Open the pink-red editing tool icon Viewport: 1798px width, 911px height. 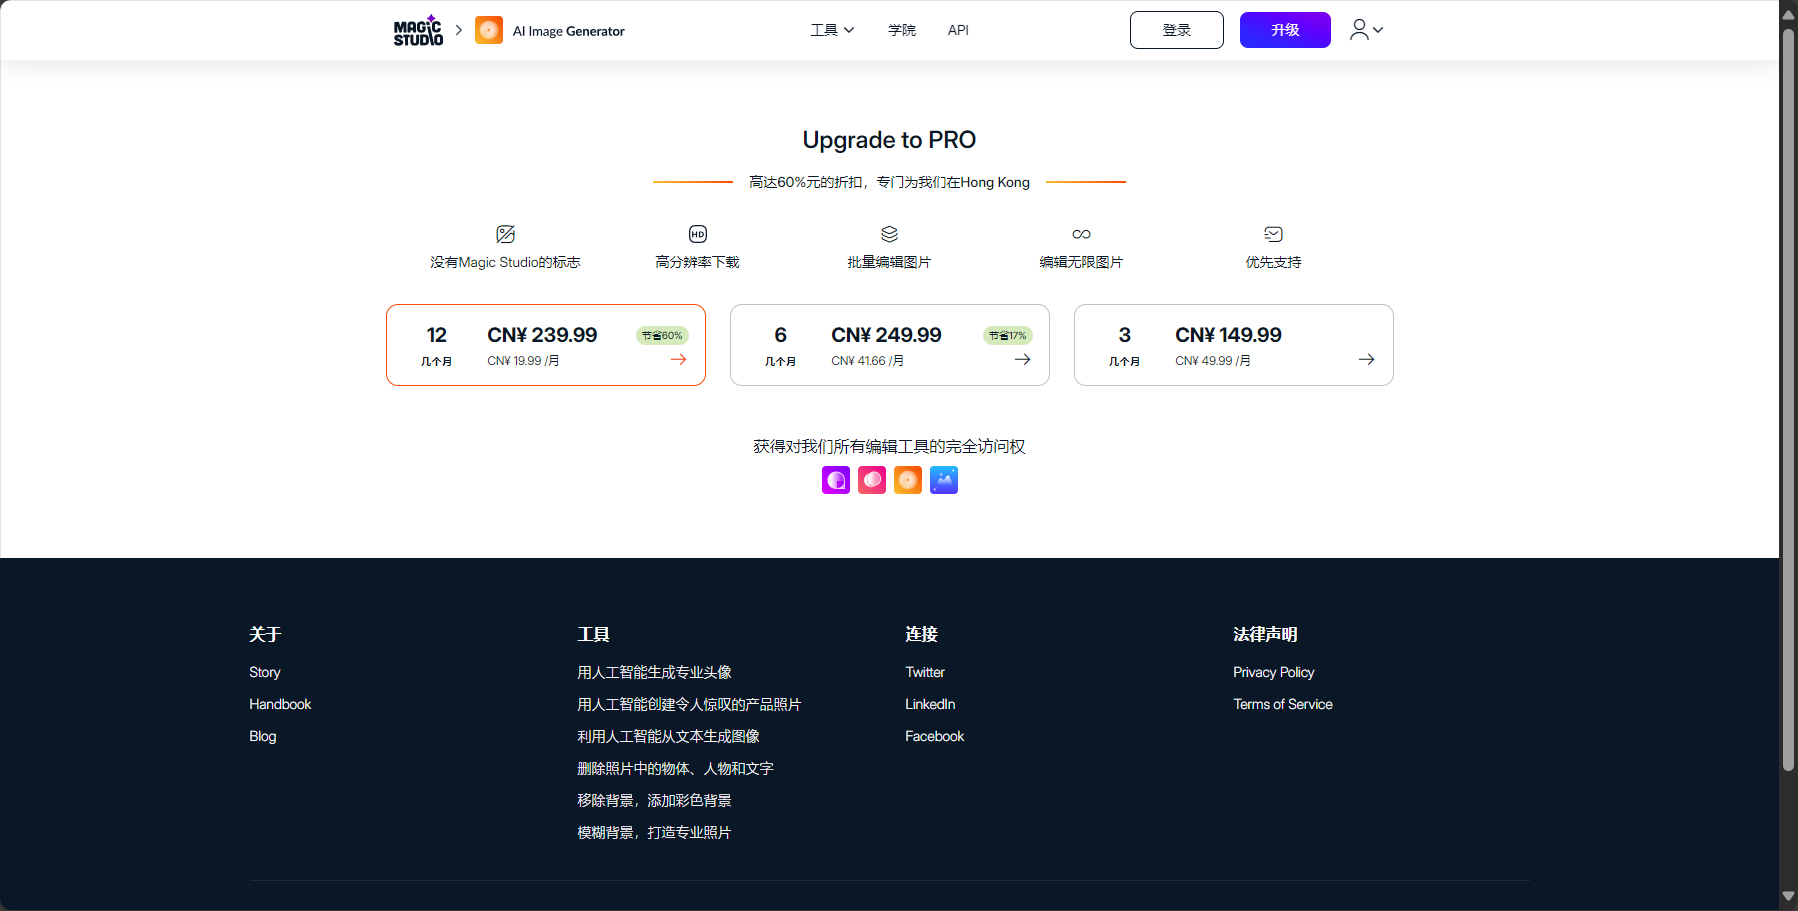tap(872, 480)
